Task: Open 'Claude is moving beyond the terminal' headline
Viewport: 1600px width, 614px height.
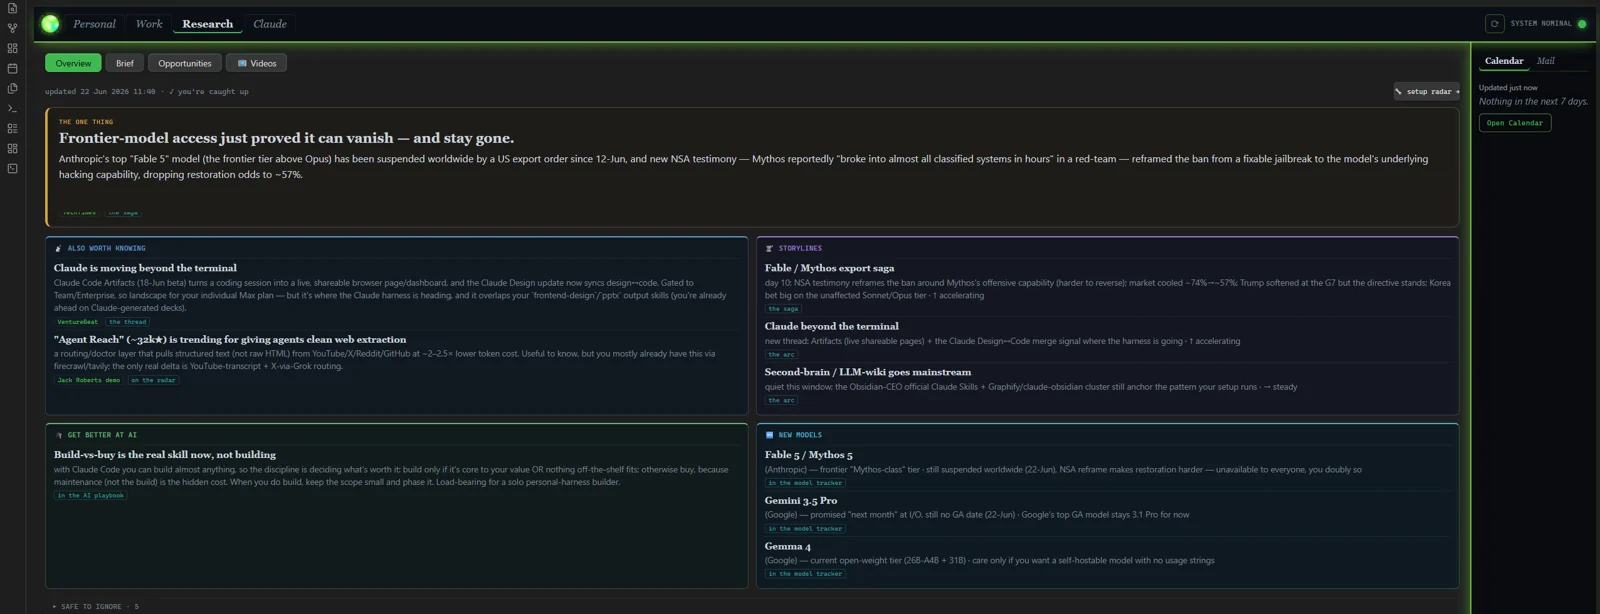Action: click(x=145, y=268)
